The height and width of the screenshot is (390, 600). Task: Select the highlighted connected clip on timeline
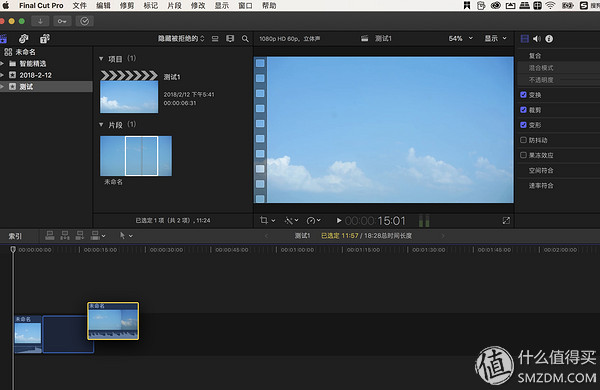pyautogui.click(x=113, y=321)
